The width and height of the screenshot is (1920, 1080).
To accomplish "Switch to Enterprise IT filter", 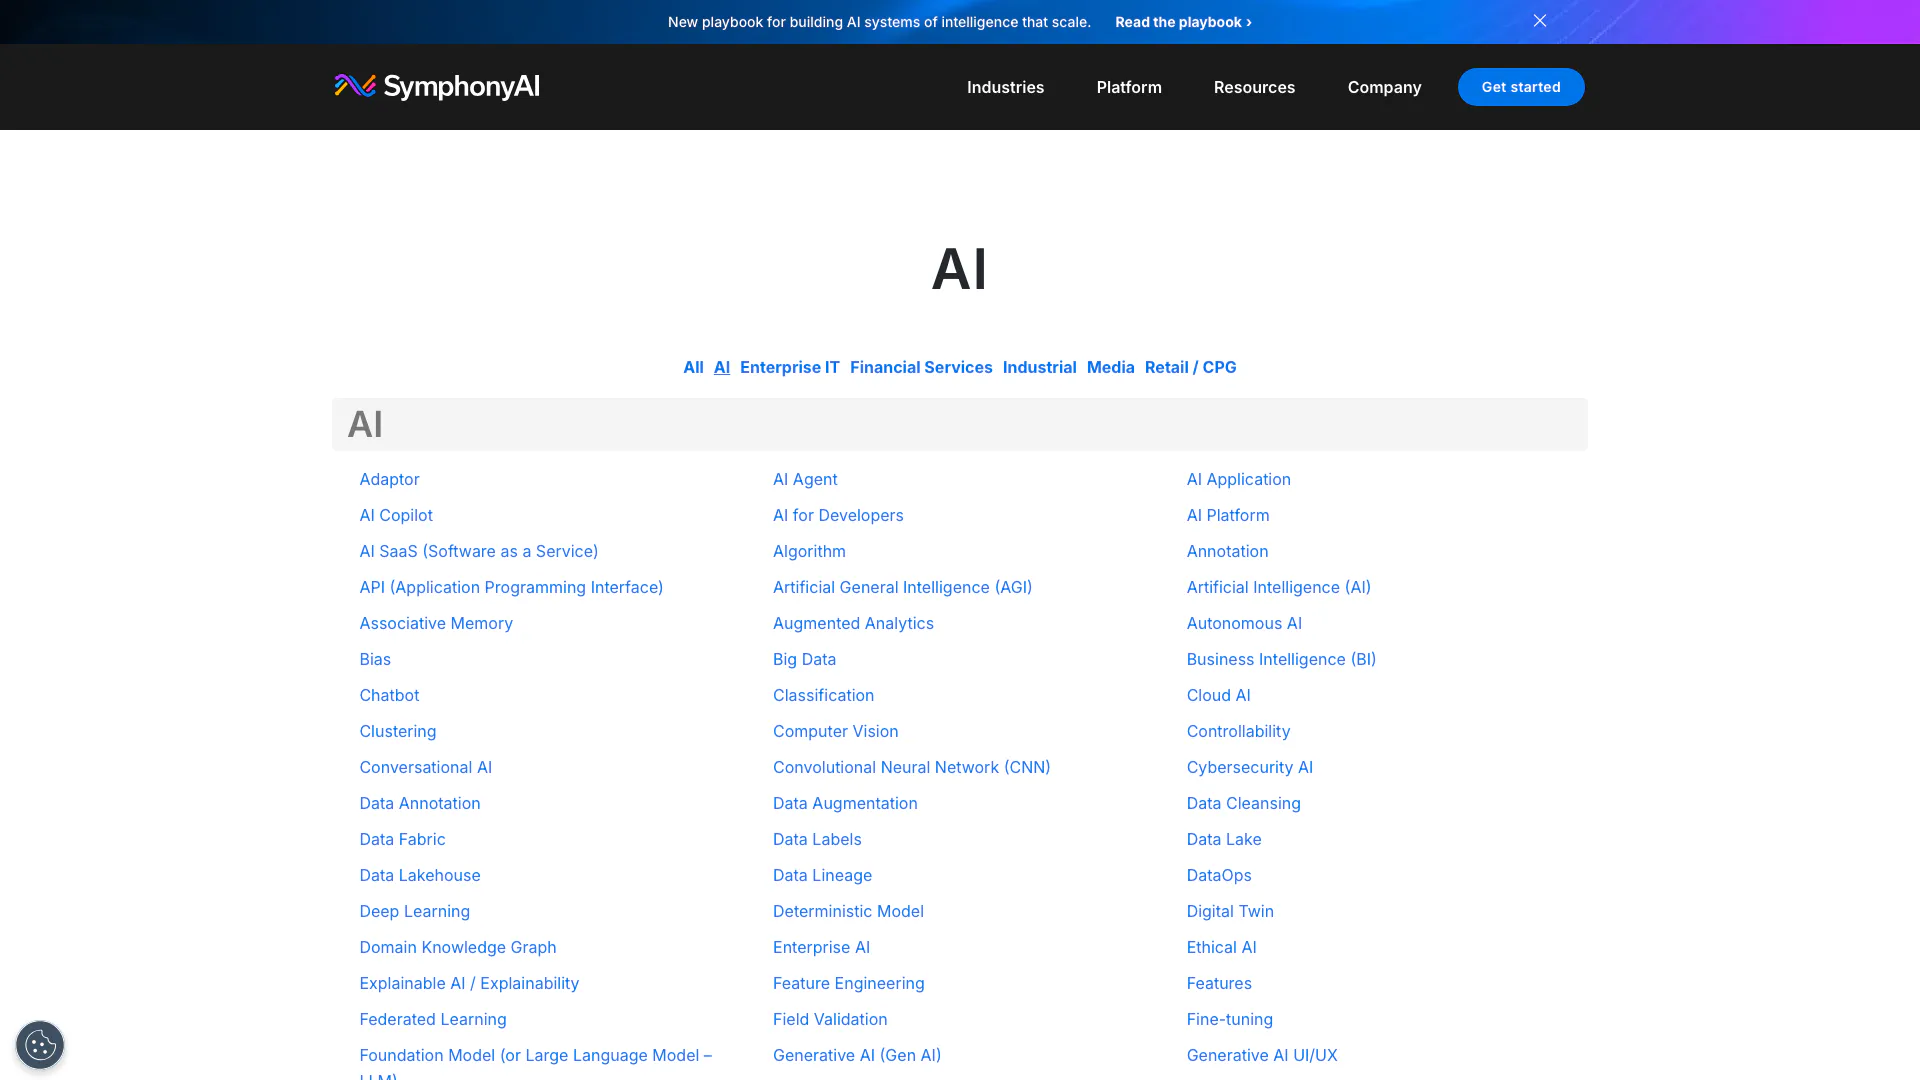I will pyautogui.click(x=789, y=367).
